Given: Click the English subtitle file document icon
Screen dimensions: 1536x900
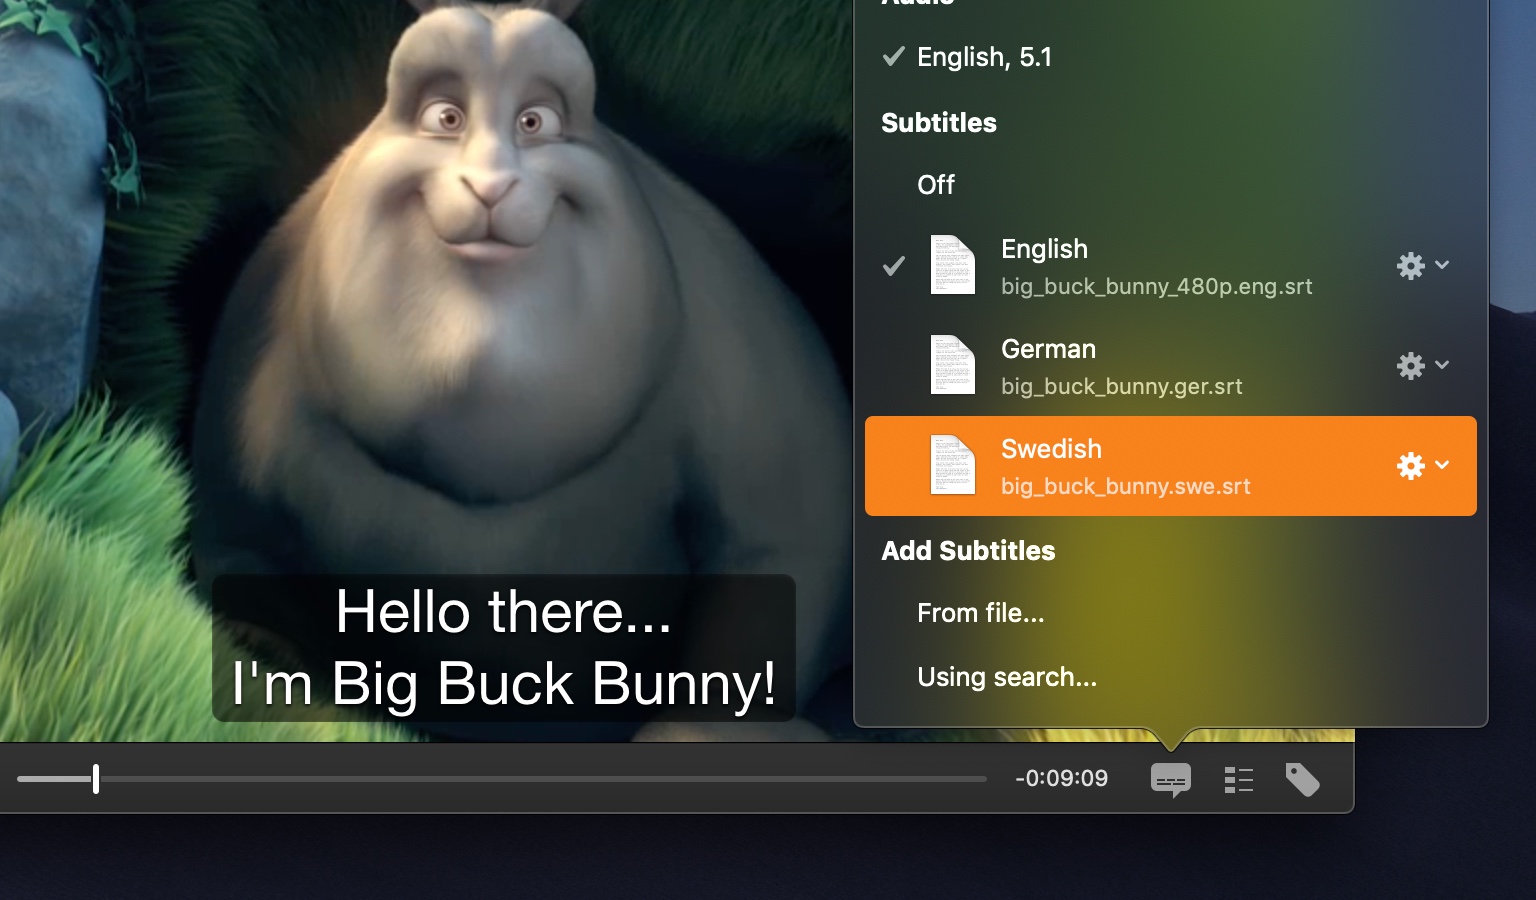Looking at the screenshot, I should point(952,265).
